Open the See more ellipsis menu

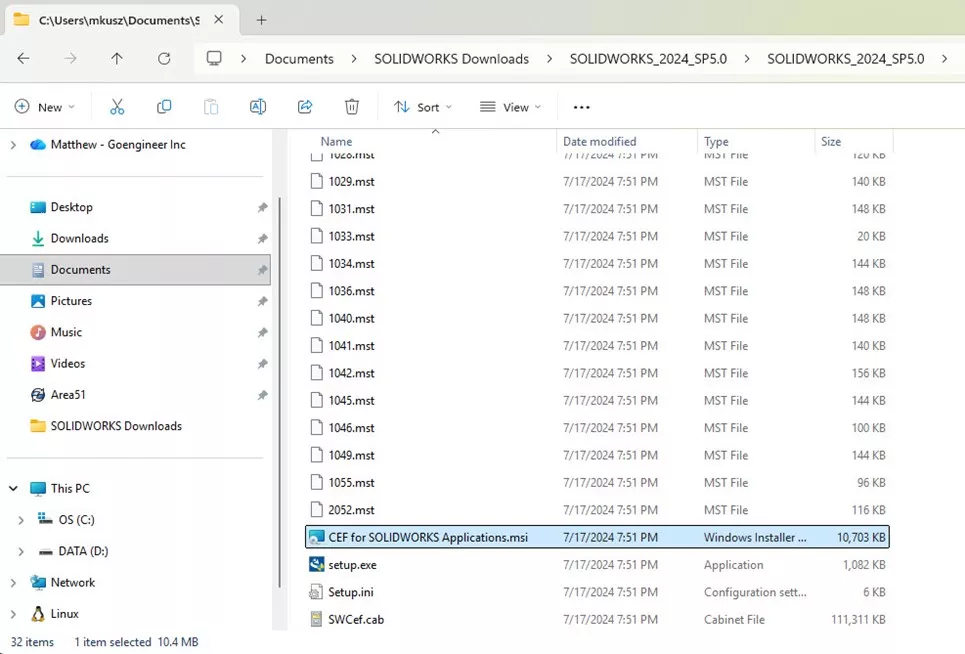tap(580, 106)
